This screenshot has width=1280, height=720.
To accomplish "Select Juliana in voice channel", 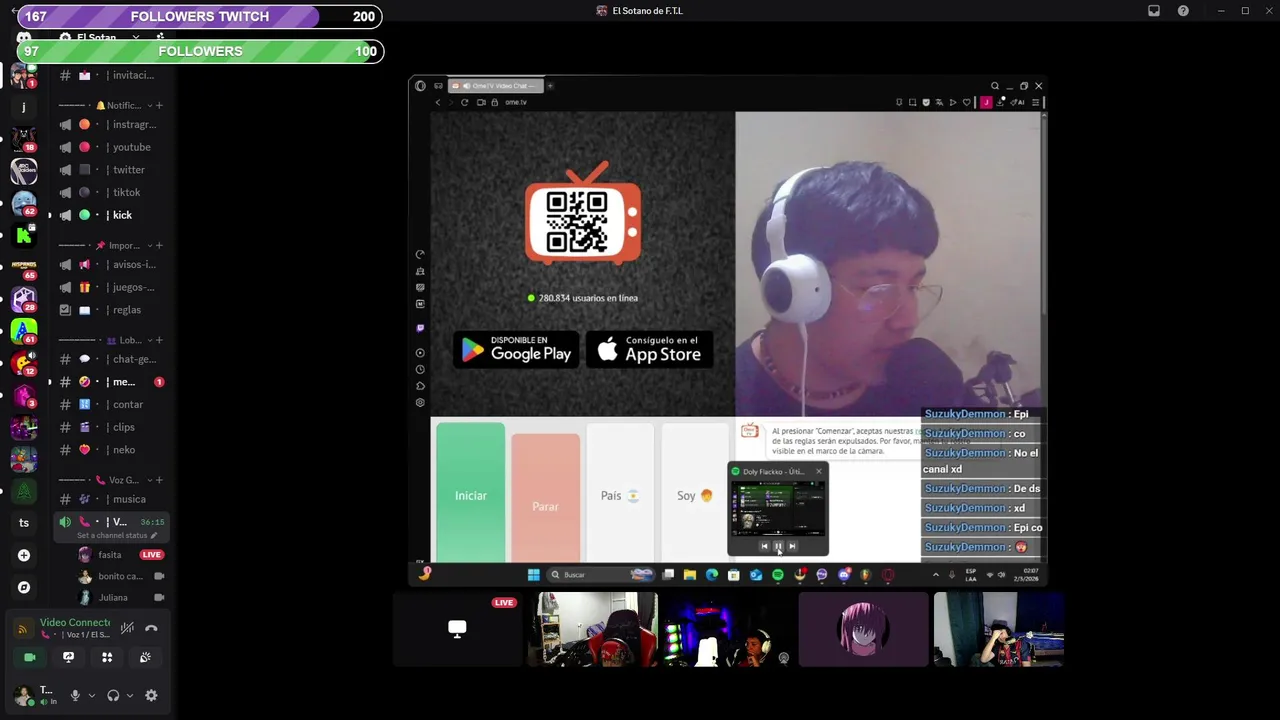I will click(120, 598).
